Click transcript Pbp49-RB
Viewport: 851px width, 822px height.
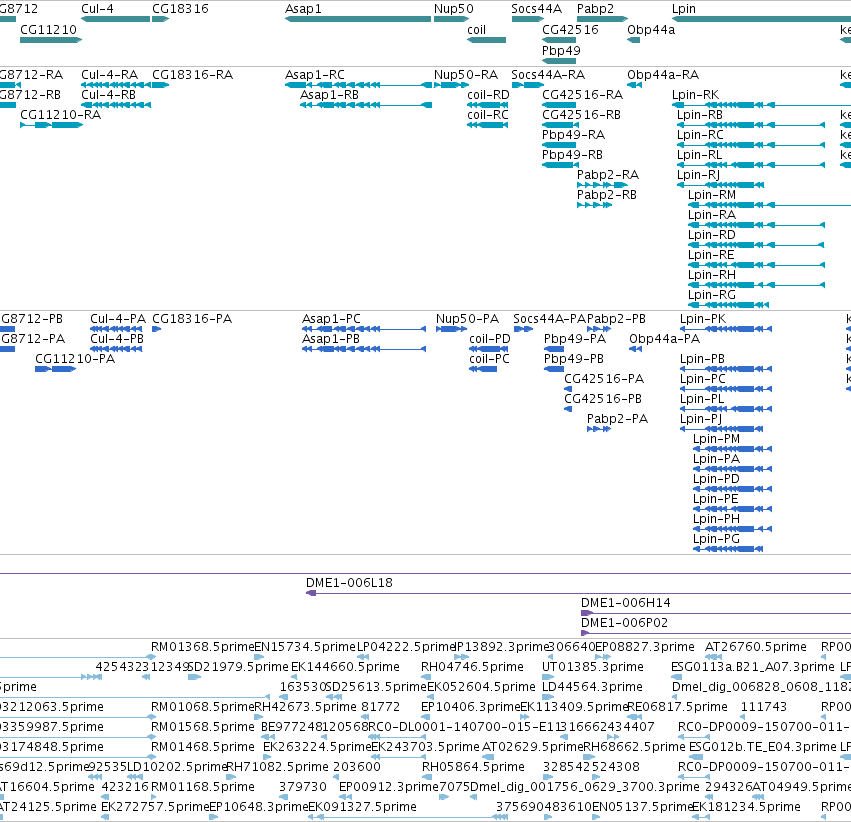tap(559, 165)
